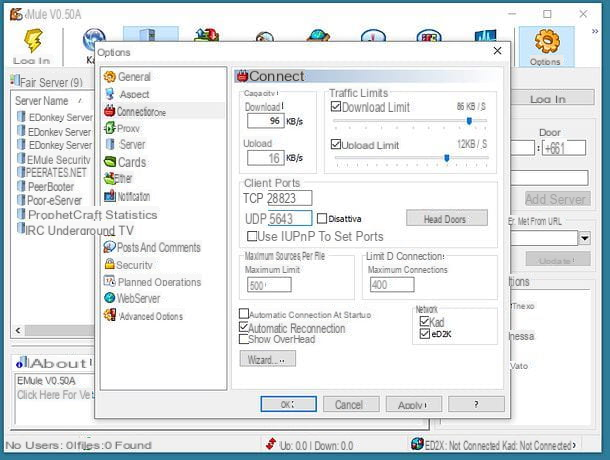This screenshot has height=460, width=610.
Task: Click the Upload capacity field
Action: 266,158
